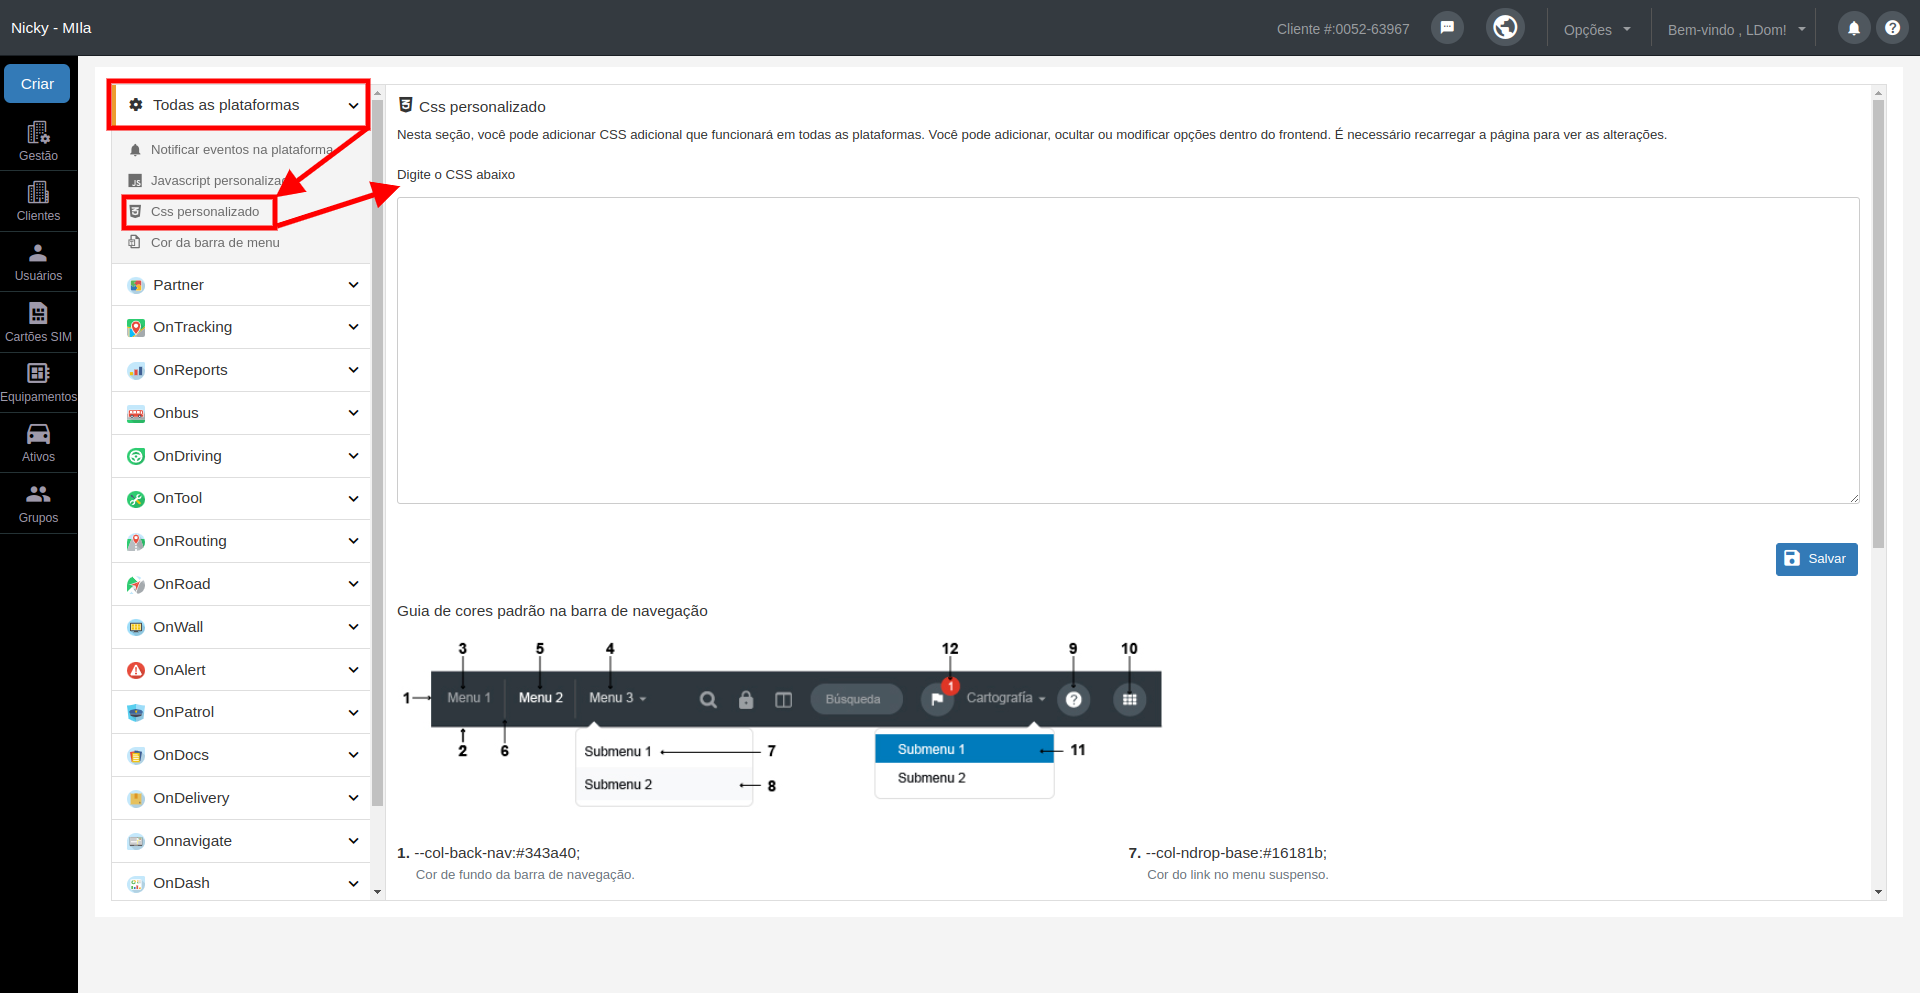Open the chat messages icon in header
1920x993 pixels.
coord(1447,28)
